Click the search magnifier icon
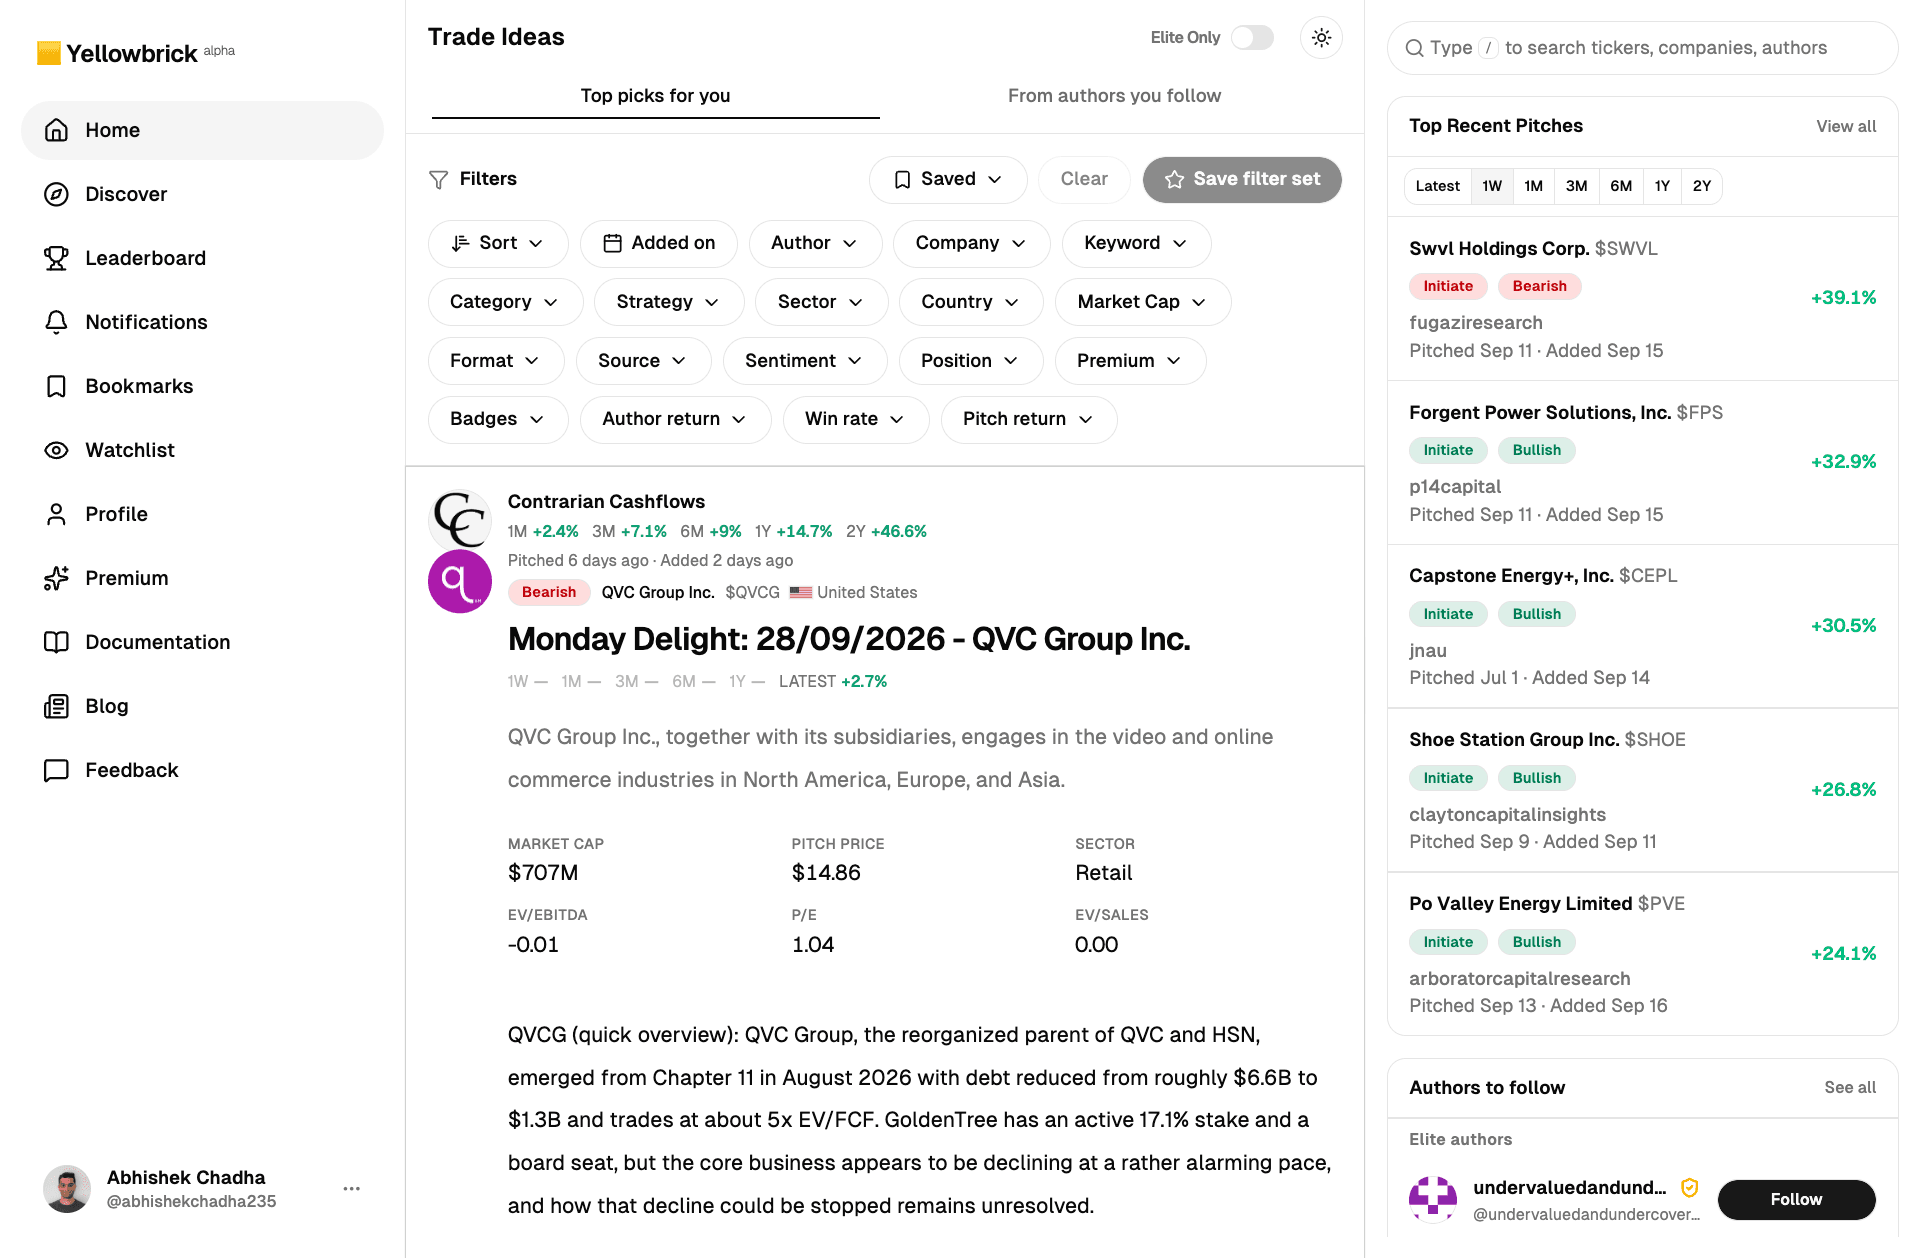This screenshot has height=1258, width=1920. (1414, 48)
